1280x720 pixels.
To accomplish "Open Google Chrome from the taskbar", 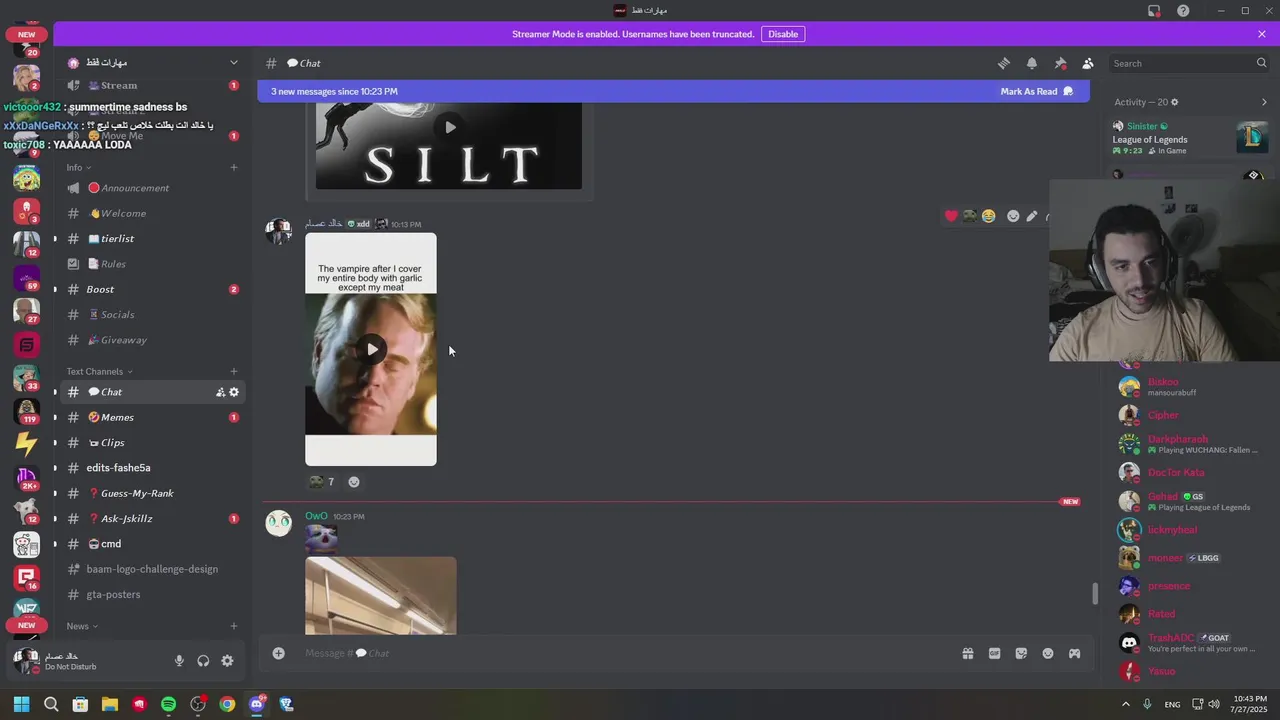I will click(227, 704).
